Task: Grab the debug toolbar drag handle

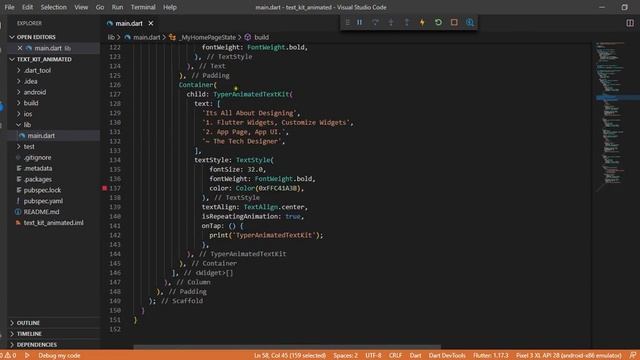Action: tap(347, 22)
